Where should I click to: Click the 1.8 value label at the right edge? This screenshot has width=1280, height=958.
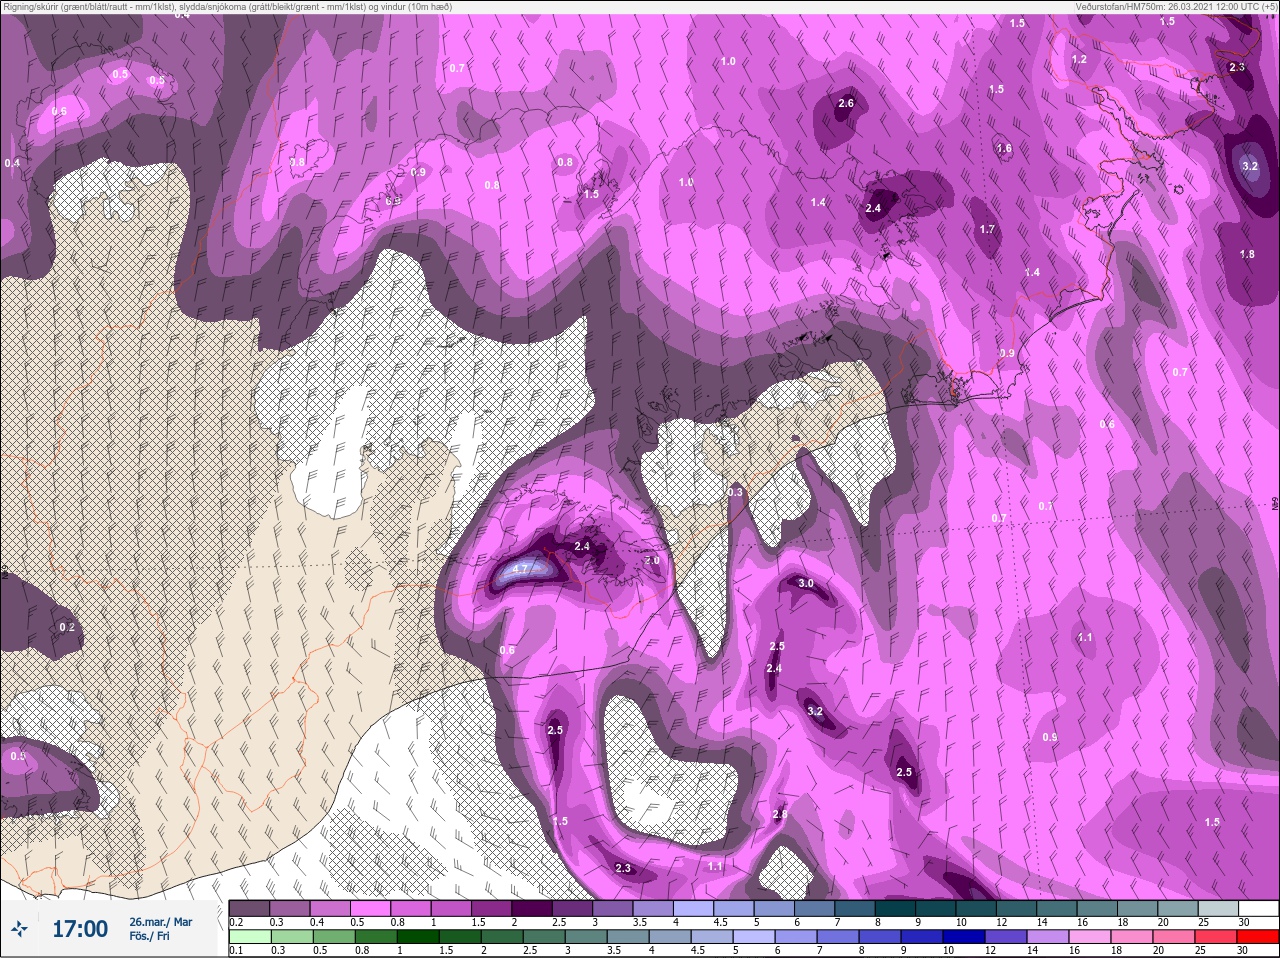coord(1247,254)
